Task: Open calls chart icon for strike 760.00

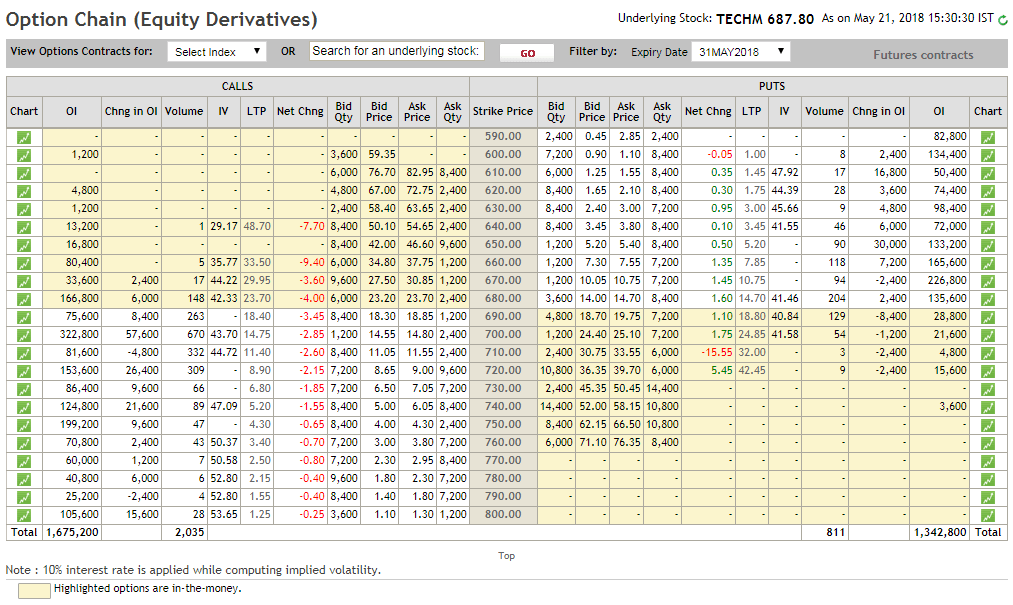Action: click(x=24, y=443)
